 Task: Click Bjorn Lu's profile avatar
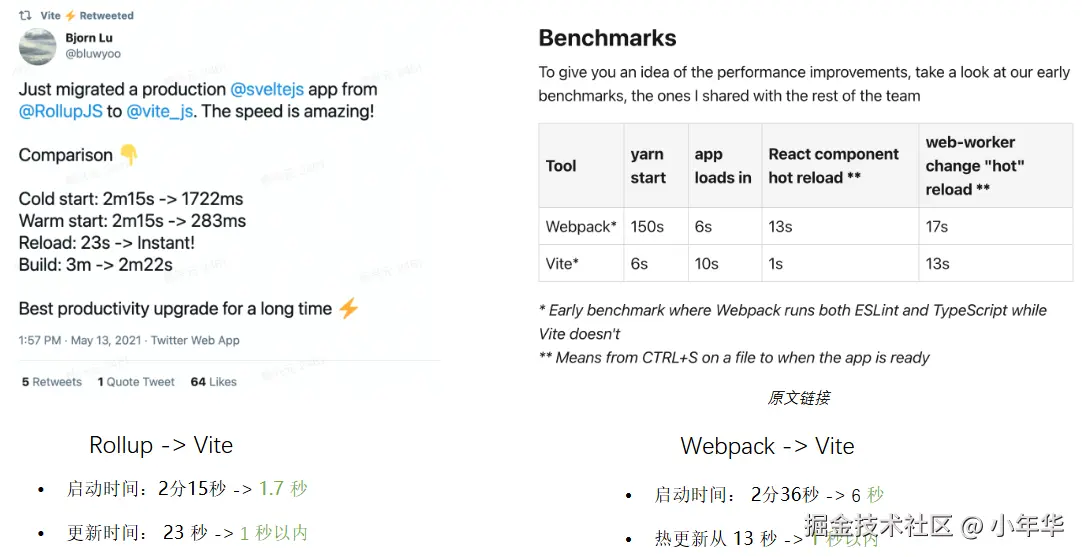[x=38, y=46]
